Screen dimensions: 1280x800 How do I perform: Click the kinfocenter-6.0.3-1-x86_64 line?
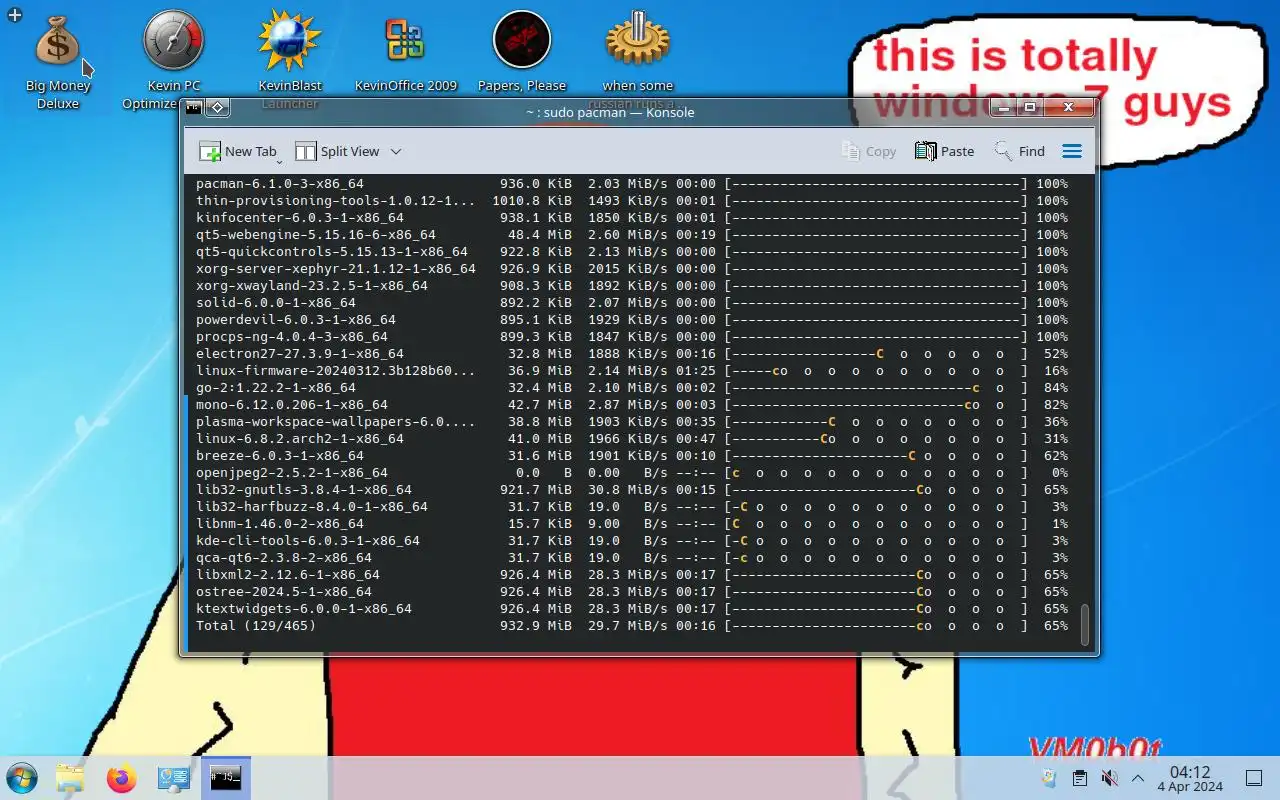[x=632, y=218]
